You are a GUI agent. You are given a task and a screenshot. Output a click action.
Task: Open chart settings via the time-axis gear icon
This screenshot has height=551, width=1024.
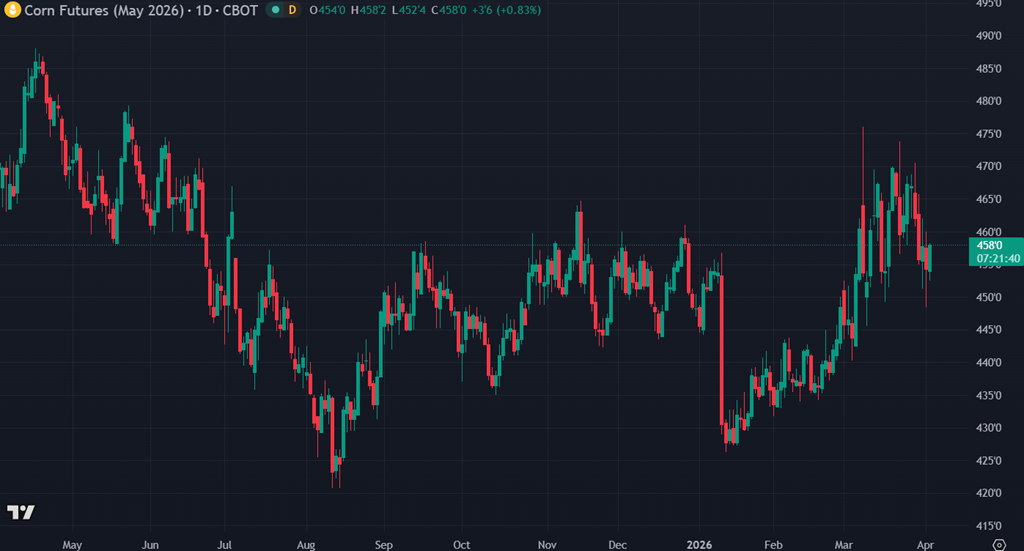point(997,544)
